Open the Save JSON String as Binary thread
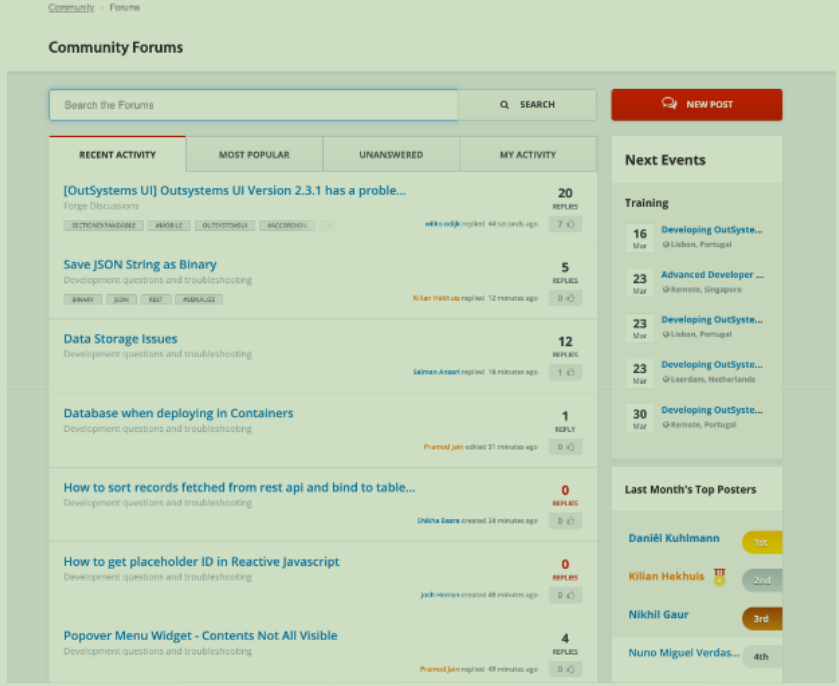Viewport: 839px width, 686px height. click(139, 264)
